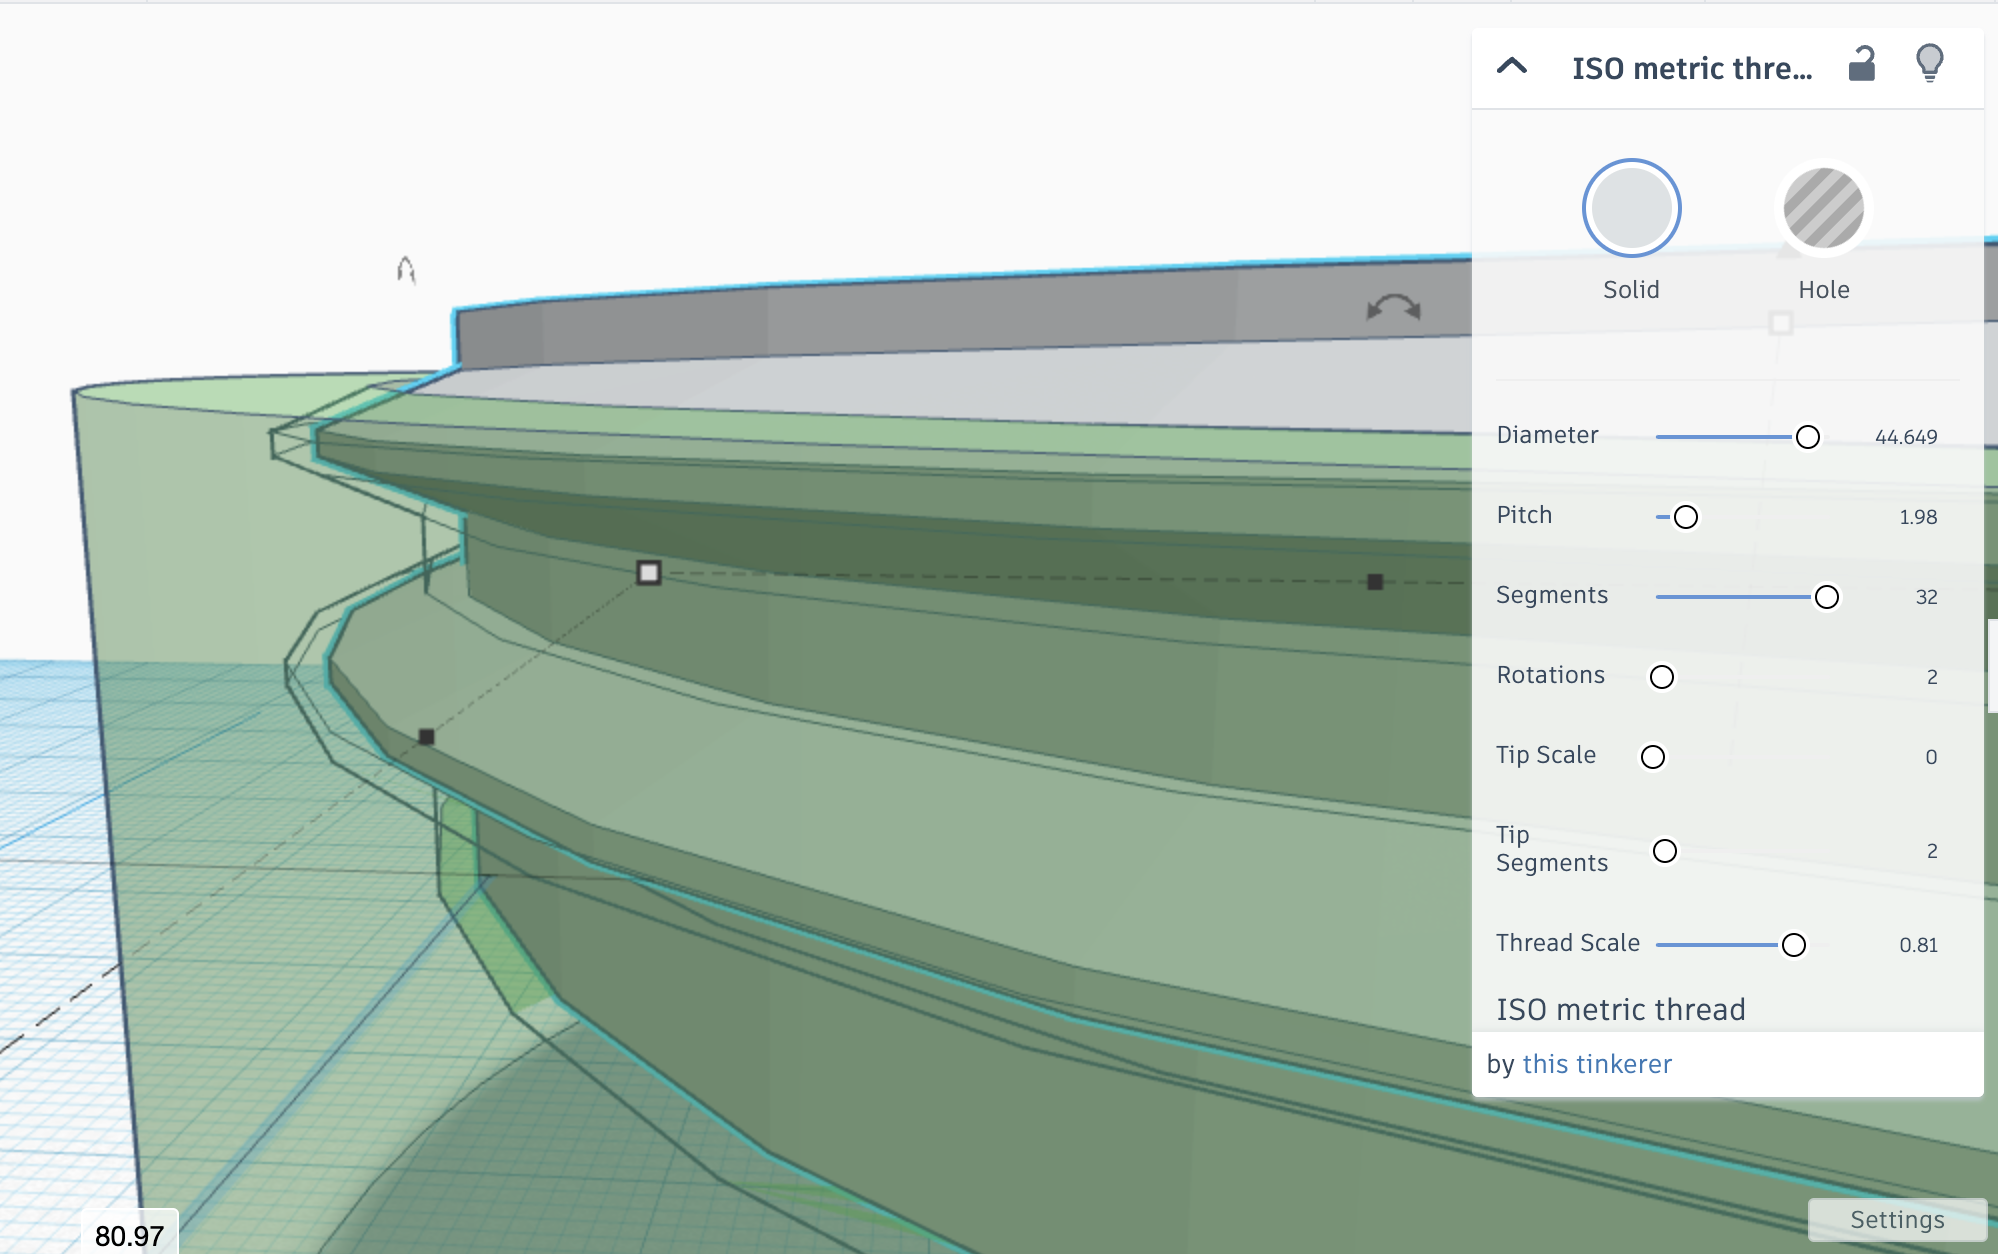Click the white square resize handle
Viewport: 1998px width, 1254px height.
[x=649, y=572]
